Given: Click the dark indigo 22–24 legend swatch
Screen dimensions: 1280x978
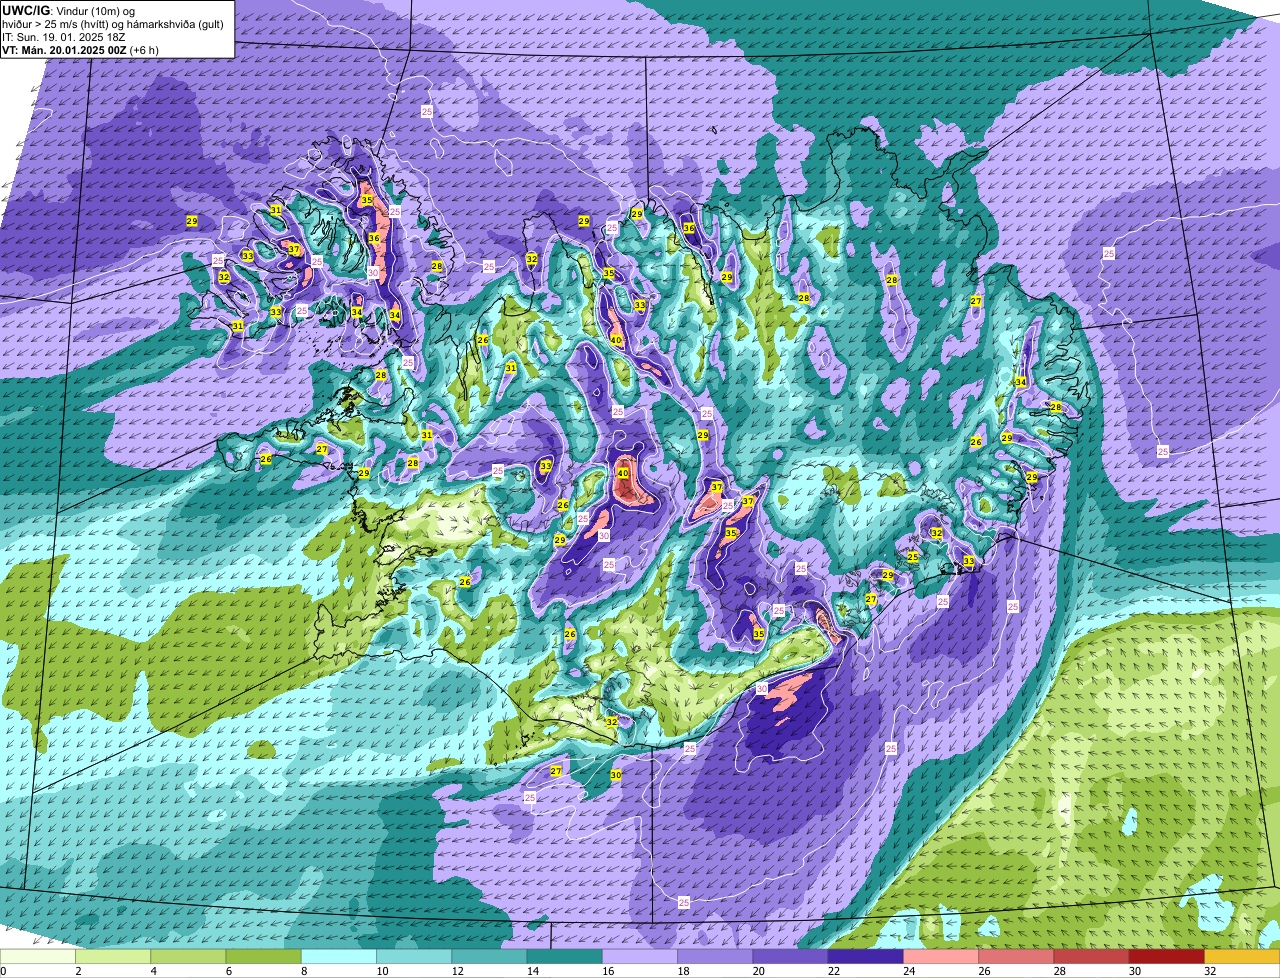Looking at the screenshot, I should (x=866, y=957).
